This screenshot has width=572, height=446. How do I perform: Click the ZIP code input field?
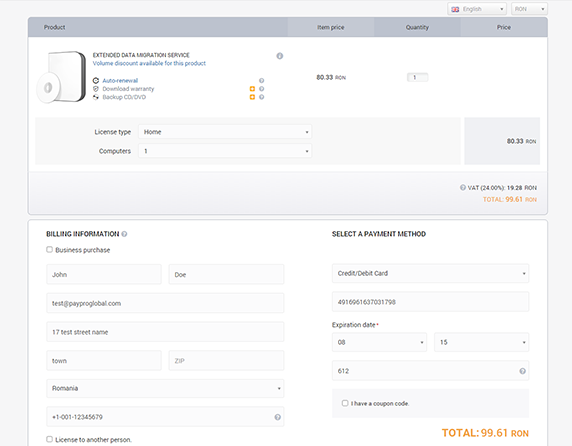(x=226, y=361)
